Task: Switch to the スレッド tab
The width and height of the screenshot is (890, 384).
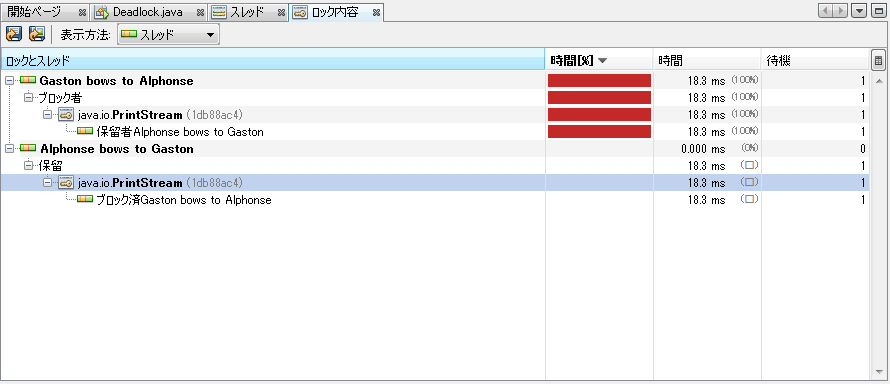Action: pos(247,12)
